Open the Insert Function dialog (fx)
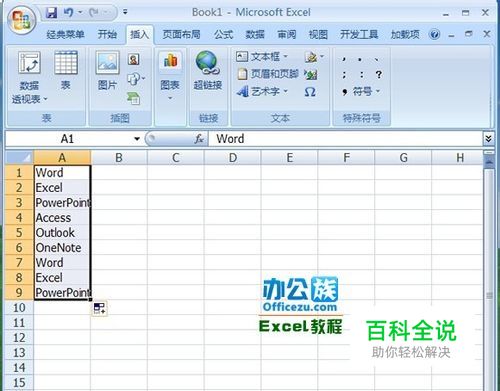Screen dimensions: 500x391 coord(199,139)
